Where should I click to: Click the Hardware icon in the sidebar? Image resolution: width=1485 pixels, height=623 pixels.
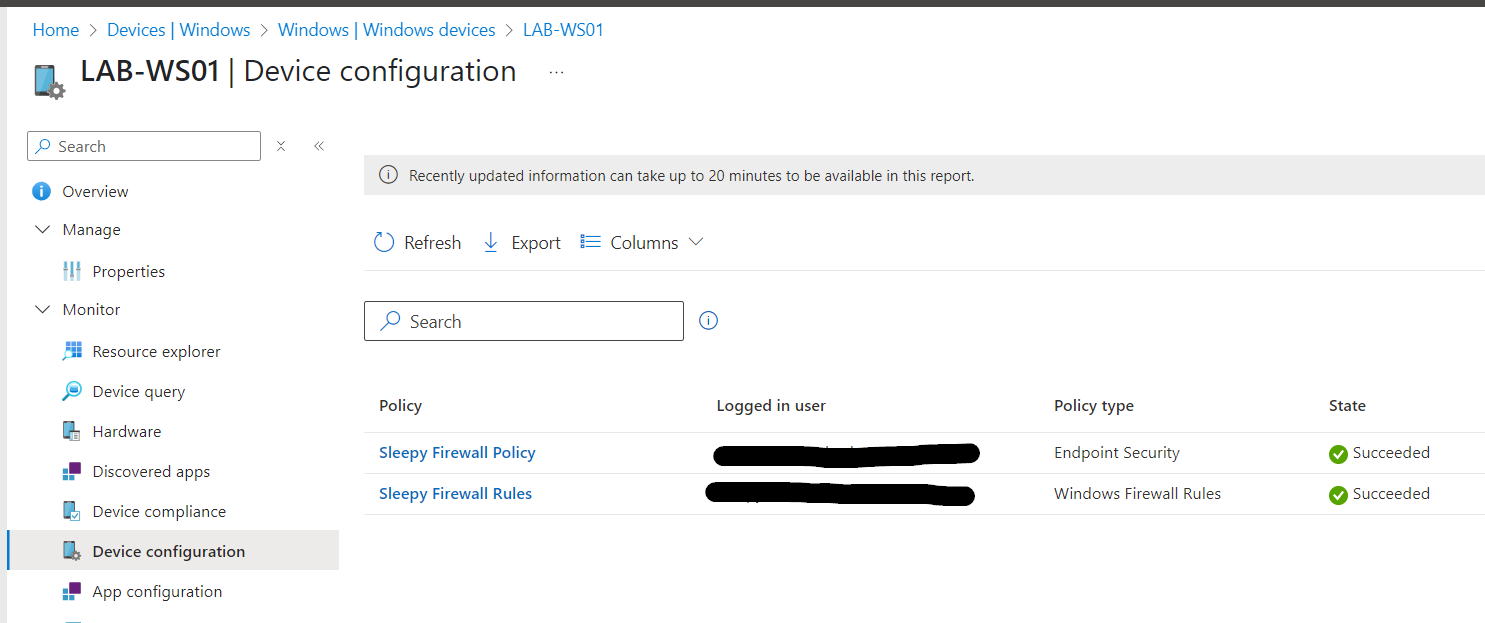(72, 431)
